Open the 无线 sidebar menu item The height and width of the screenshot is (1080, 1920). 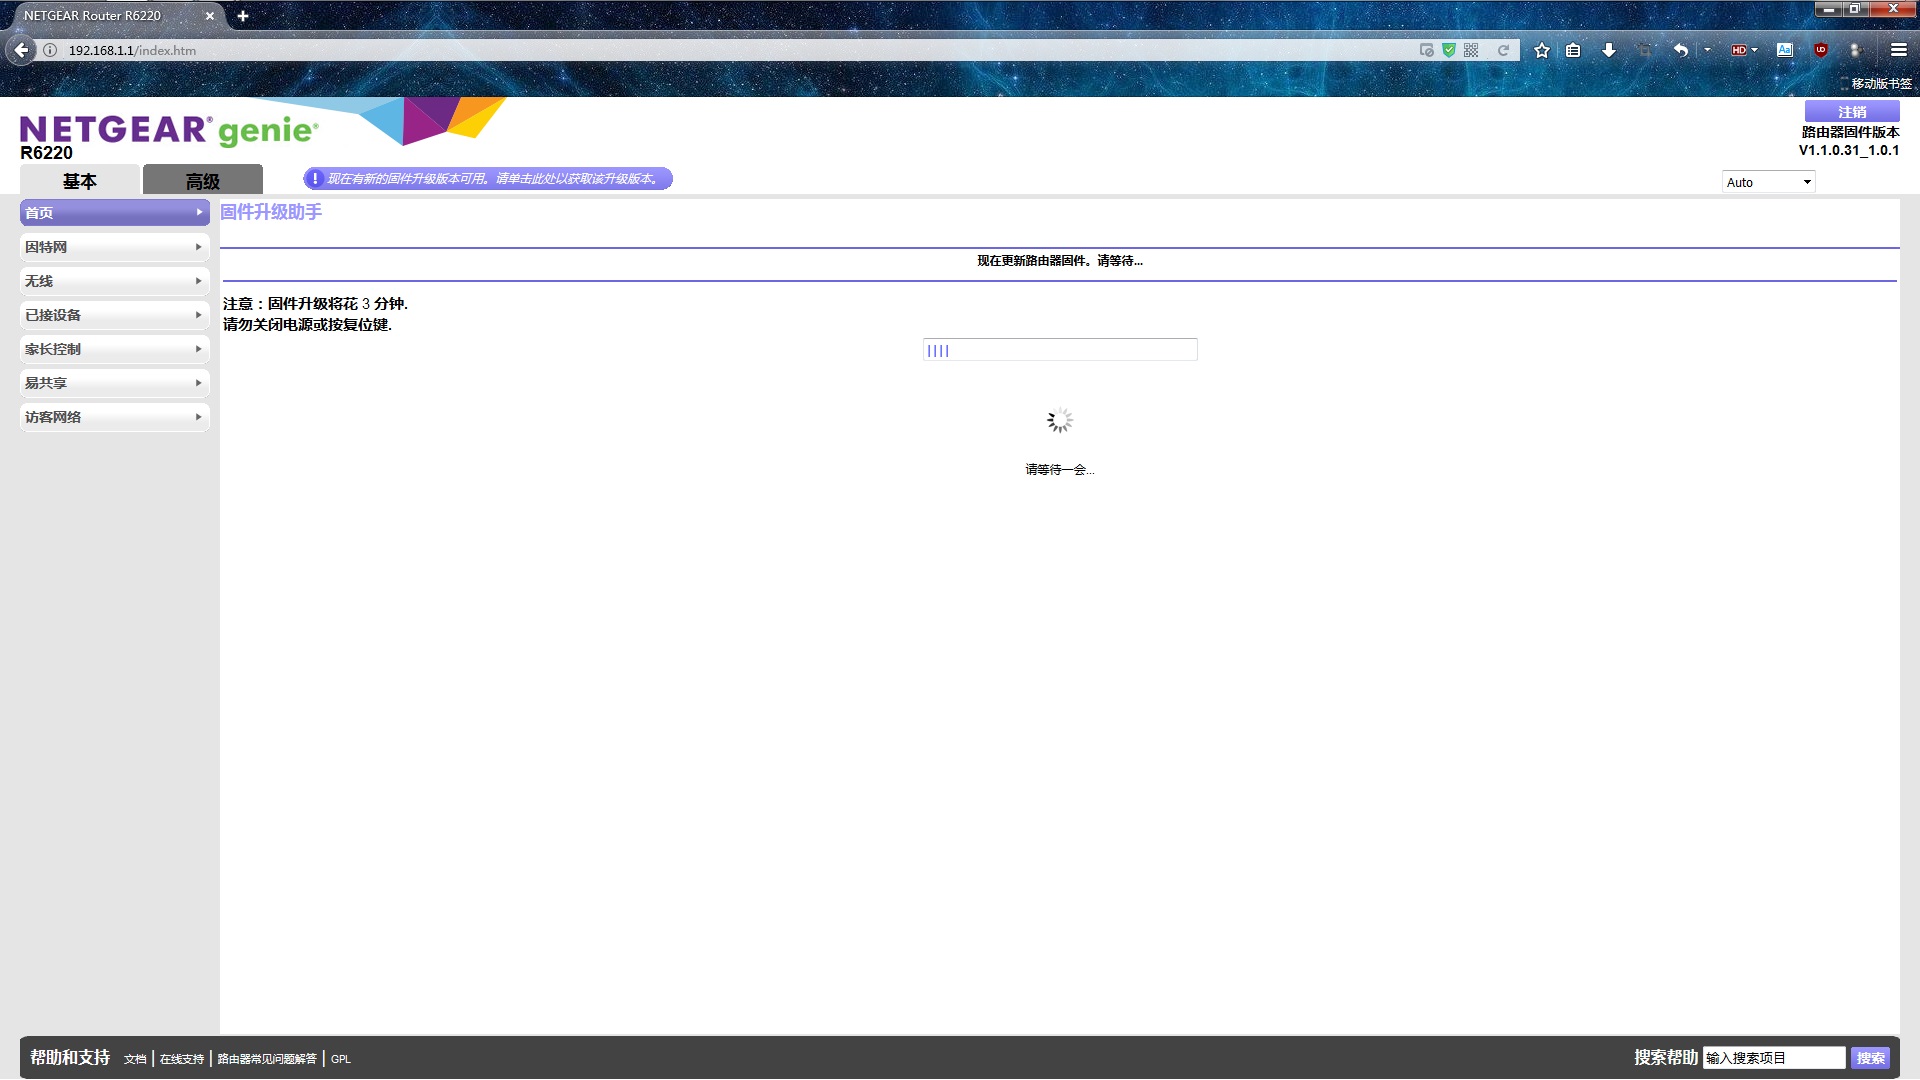click(x=114, y=281)
